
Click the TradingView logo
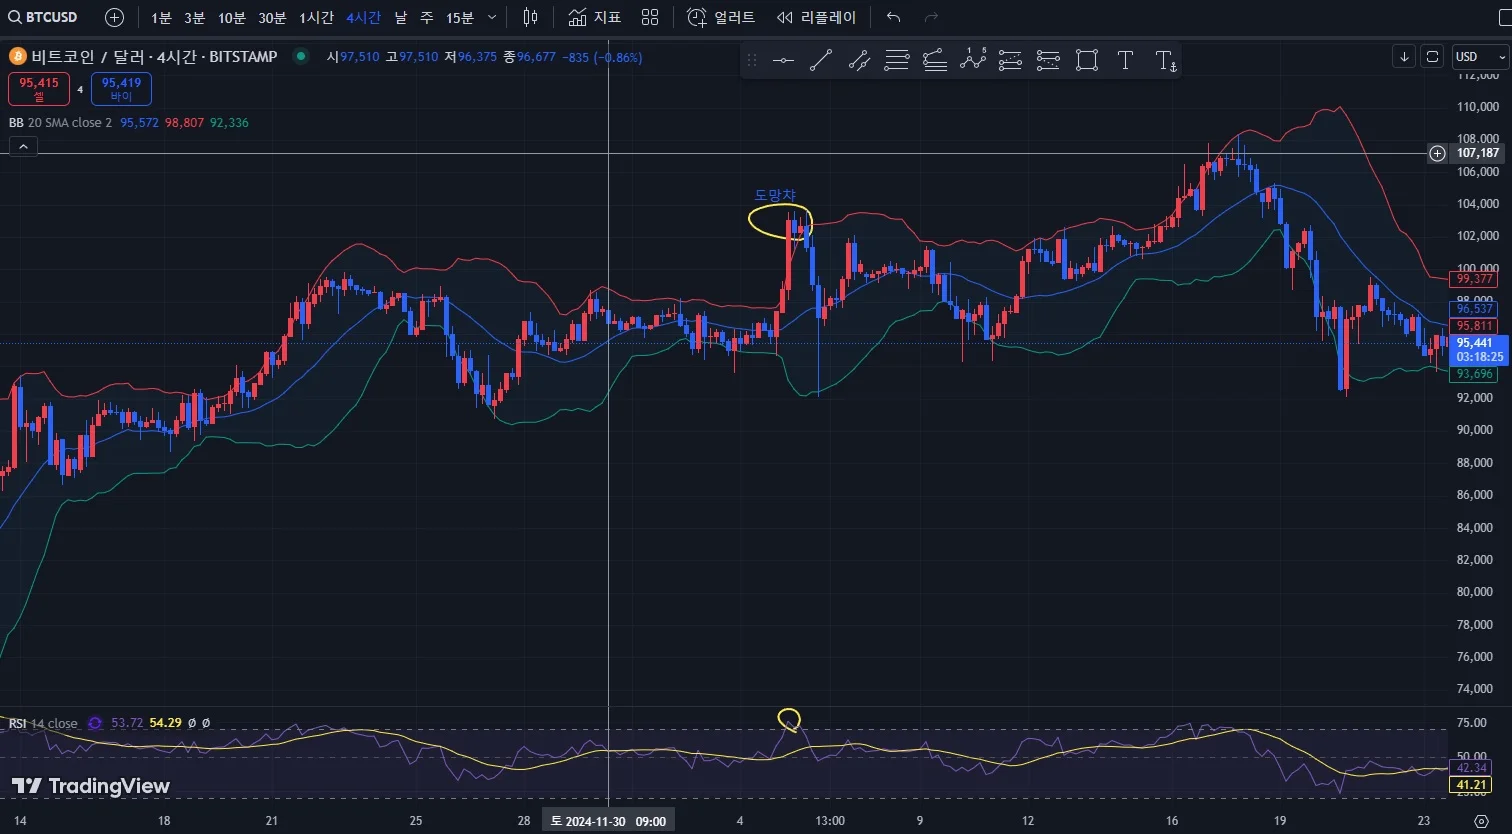(x=91, y=787)
